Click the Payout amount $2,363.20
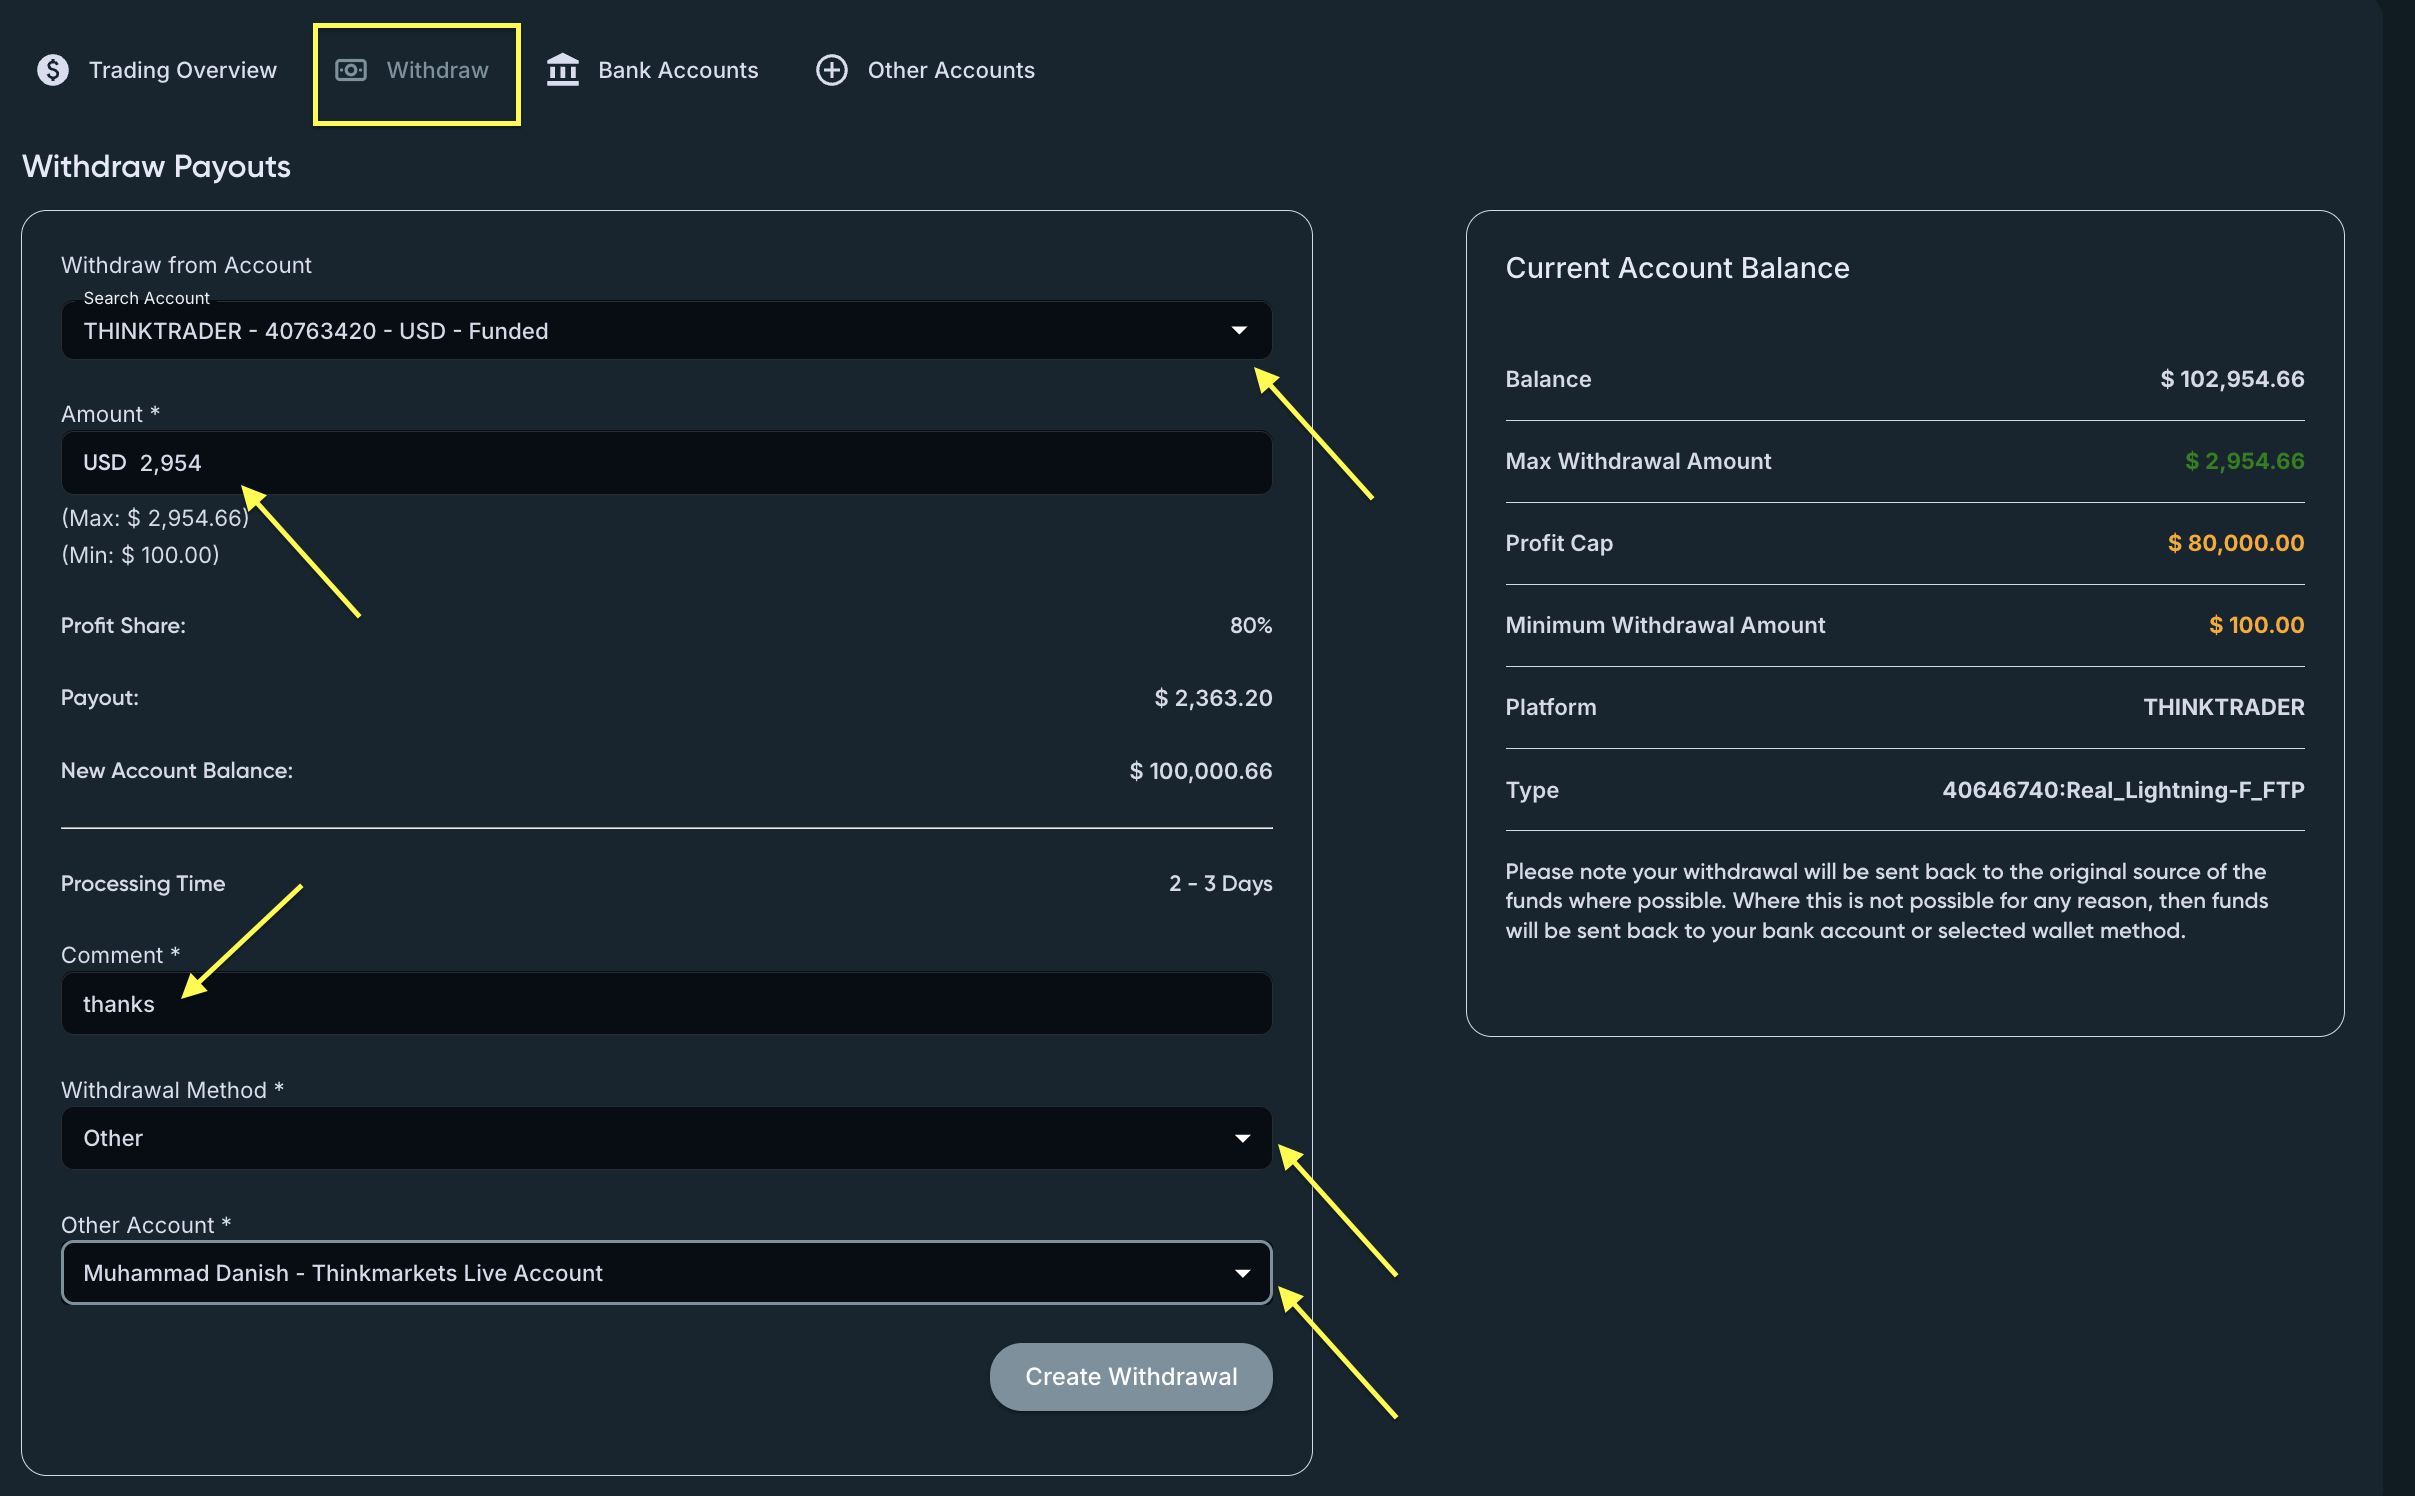The image size is (2415, 1496). (x=1212, y=698)
